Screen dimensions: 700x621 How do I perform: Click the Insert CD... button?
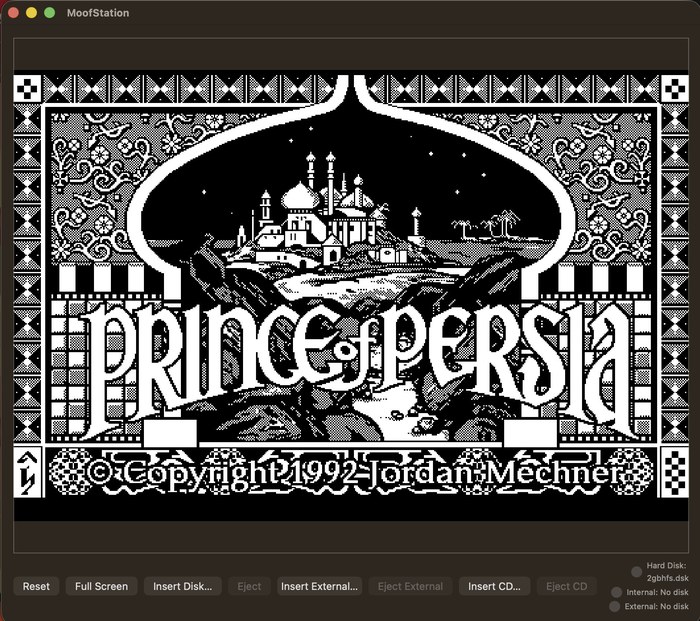tap(494, 586)
